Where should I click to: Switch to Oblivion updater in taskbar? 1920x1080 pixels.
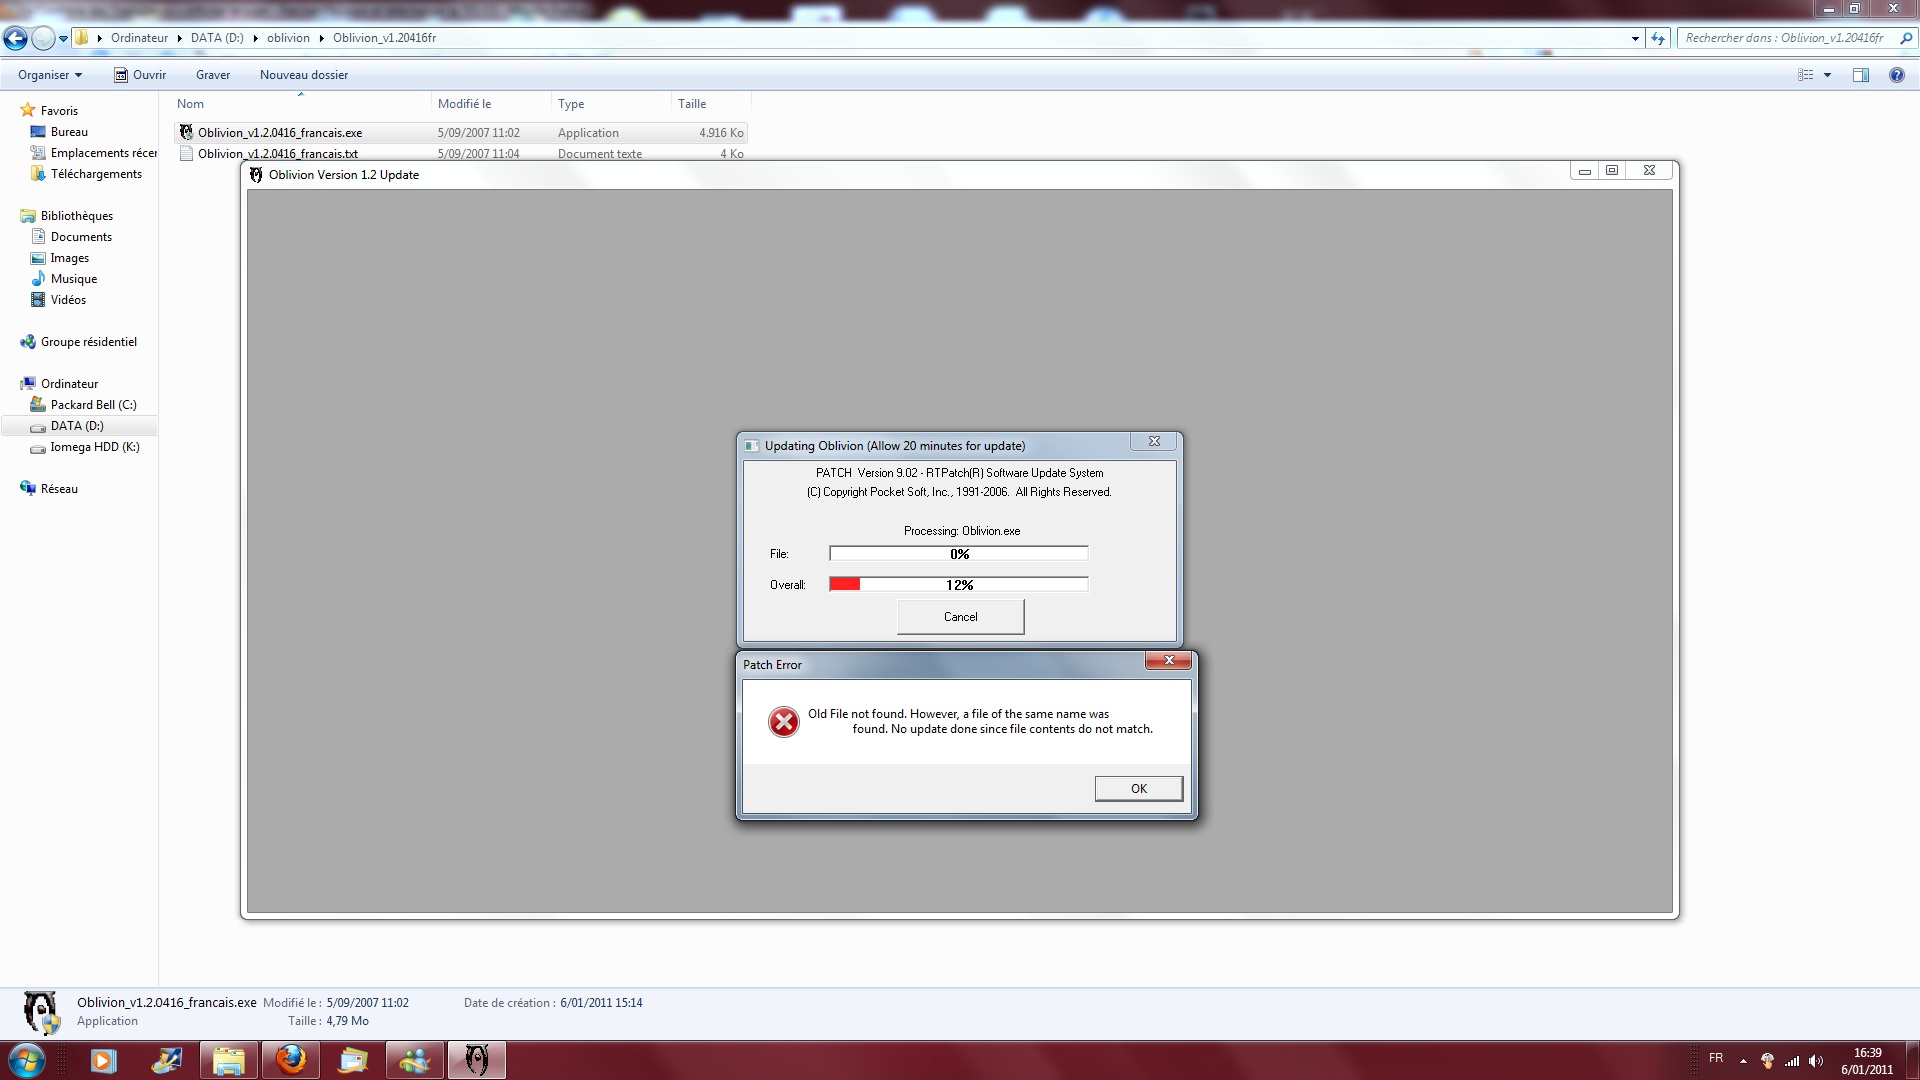(477, 1060)
